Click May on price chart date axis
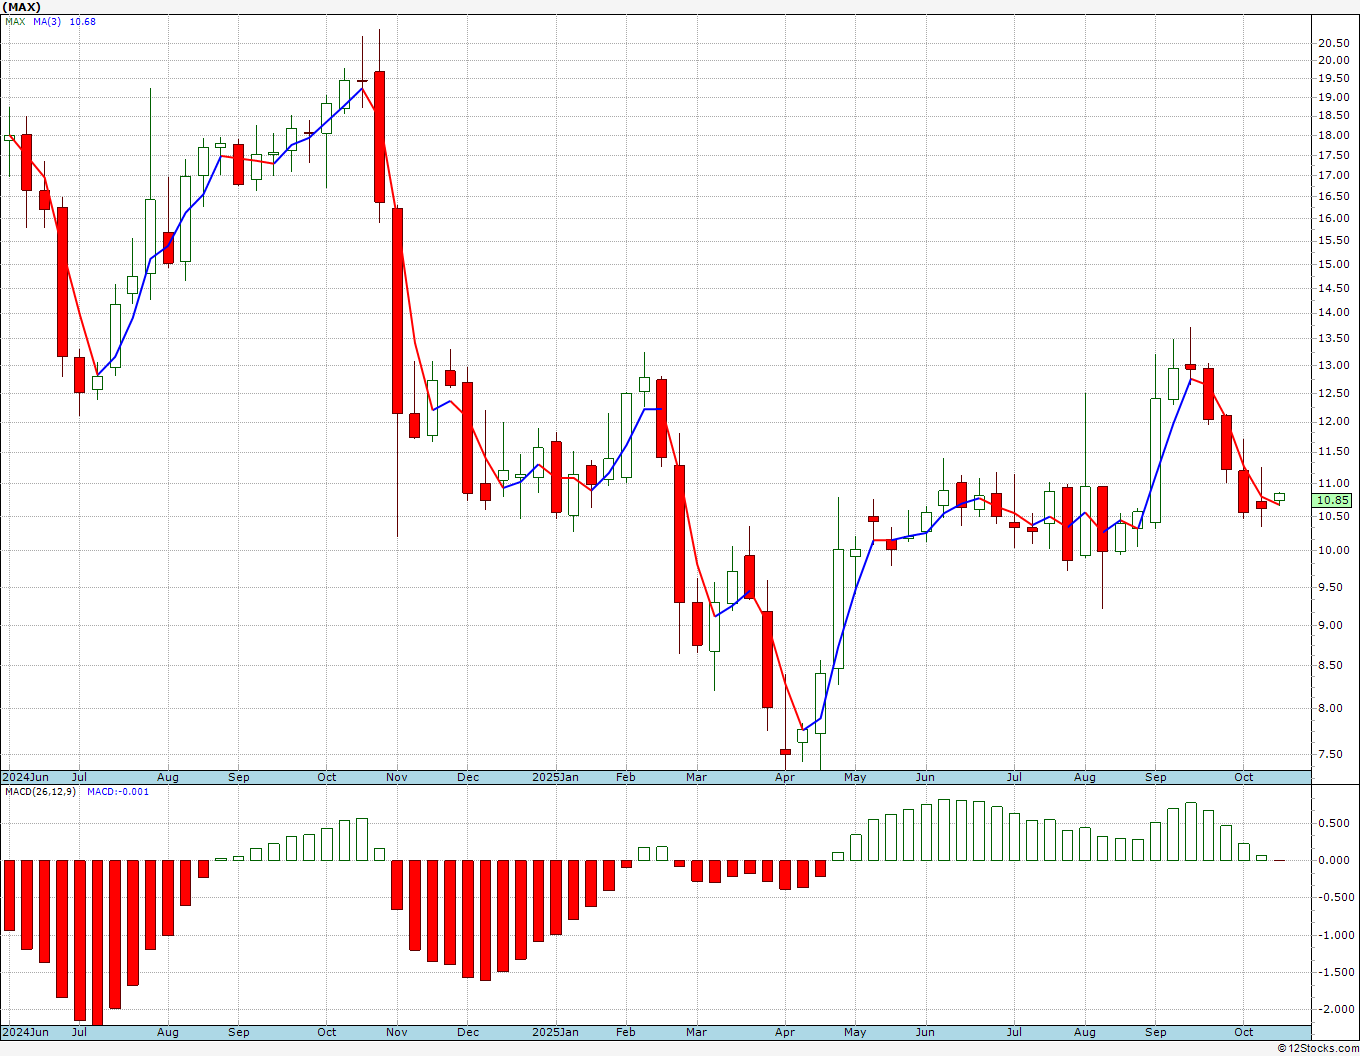 (x=855, y=777)
